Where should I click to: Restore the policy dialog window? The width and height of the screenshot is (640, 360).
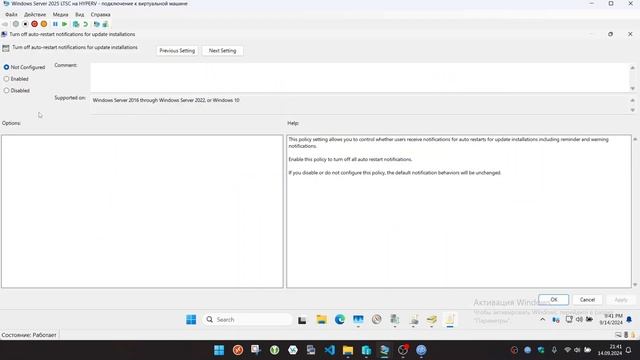tap(611, 34)
